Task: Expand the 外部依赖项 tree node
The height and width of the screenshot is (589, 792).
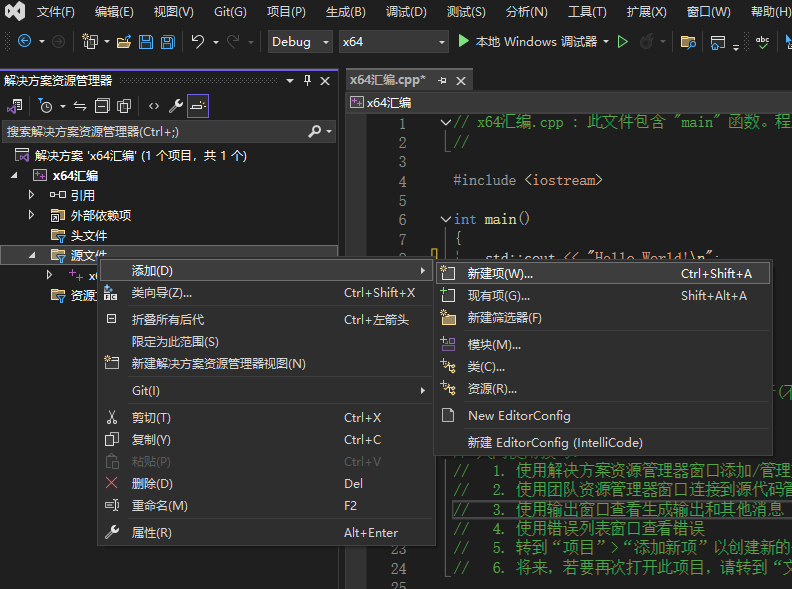Action: [31, 215]
